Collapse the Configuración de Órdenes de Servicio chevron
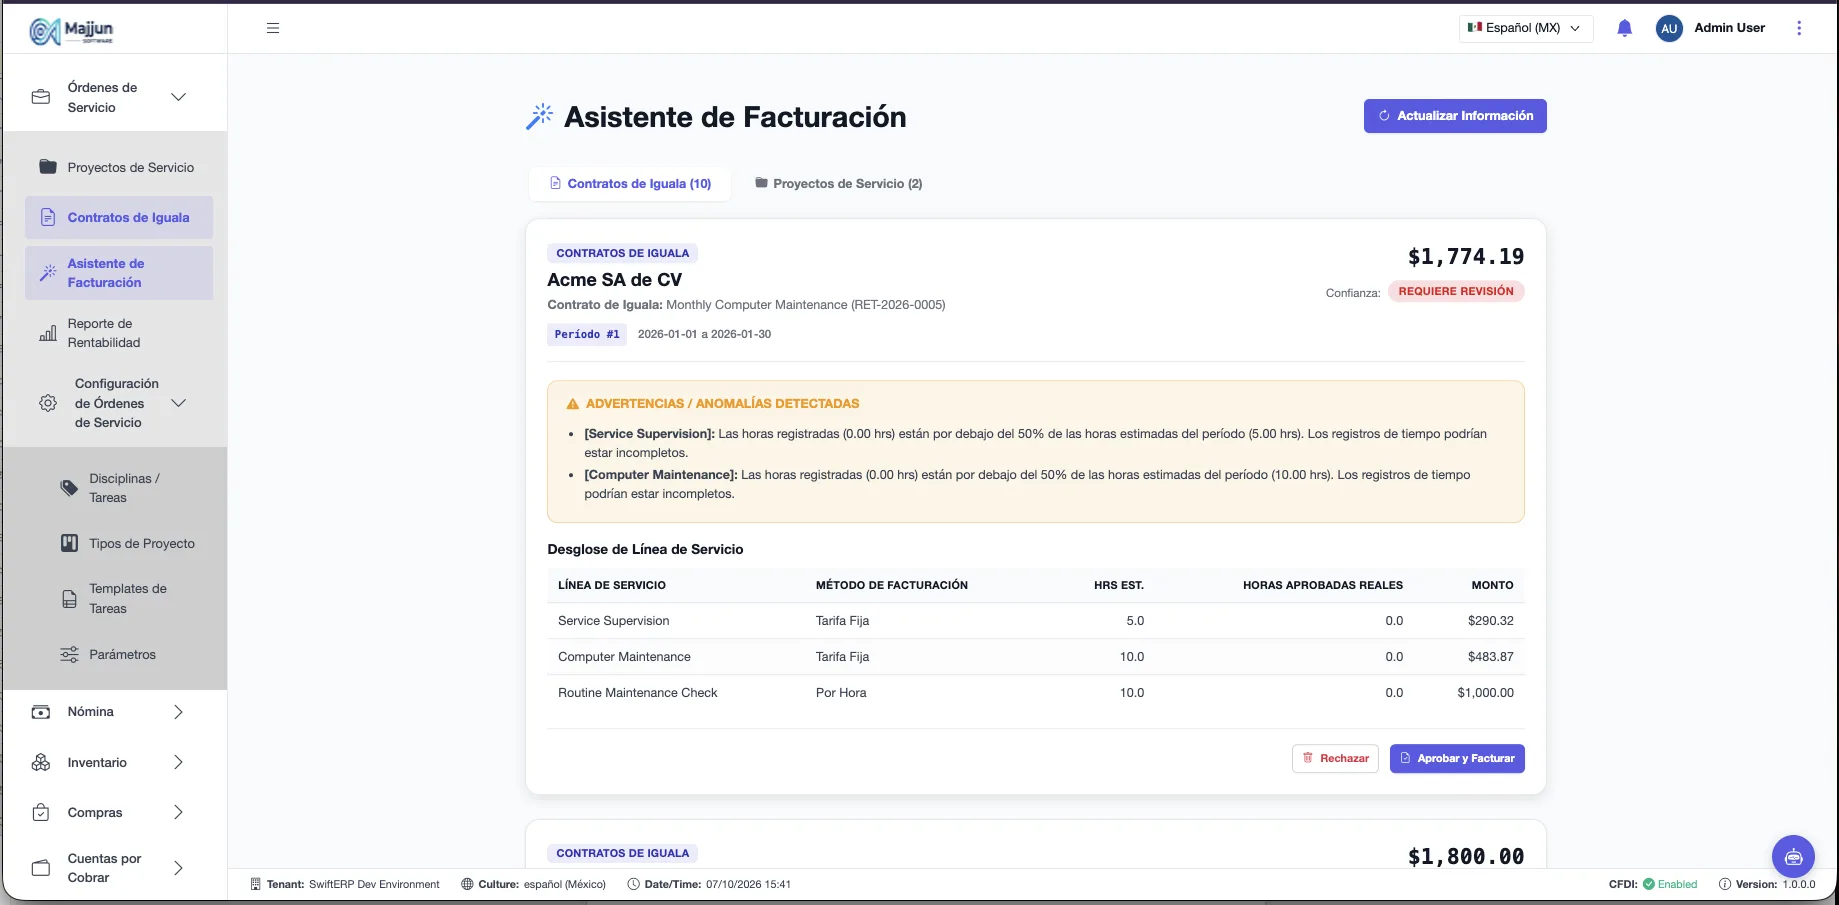Screen dimensions: 1839x905 coord(178,403)
